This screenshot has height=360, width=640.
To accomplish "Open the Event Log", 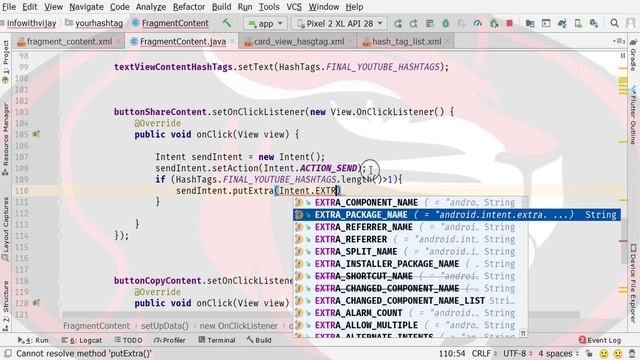I will pyautogui.click(x=600, y=340).
